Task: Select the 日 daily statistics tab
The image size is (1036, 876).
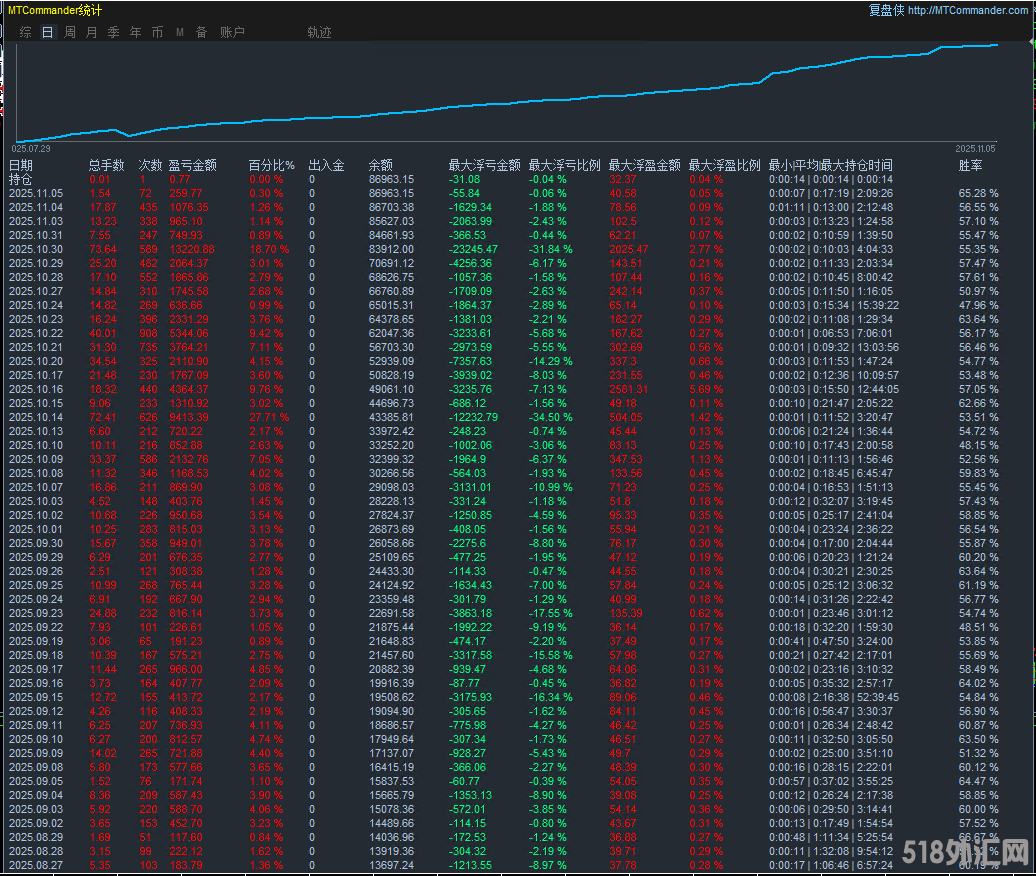Action: tap(48, 32)
